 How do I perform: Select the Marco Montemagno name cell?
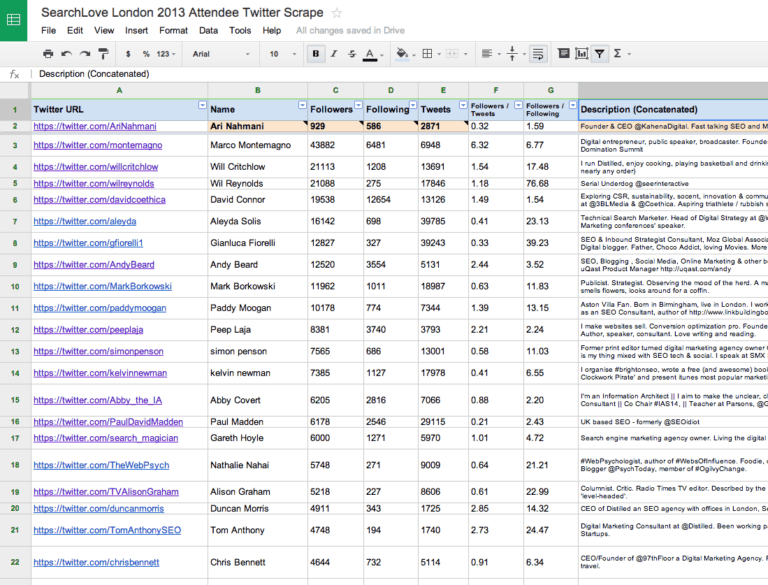pos(258,145)
